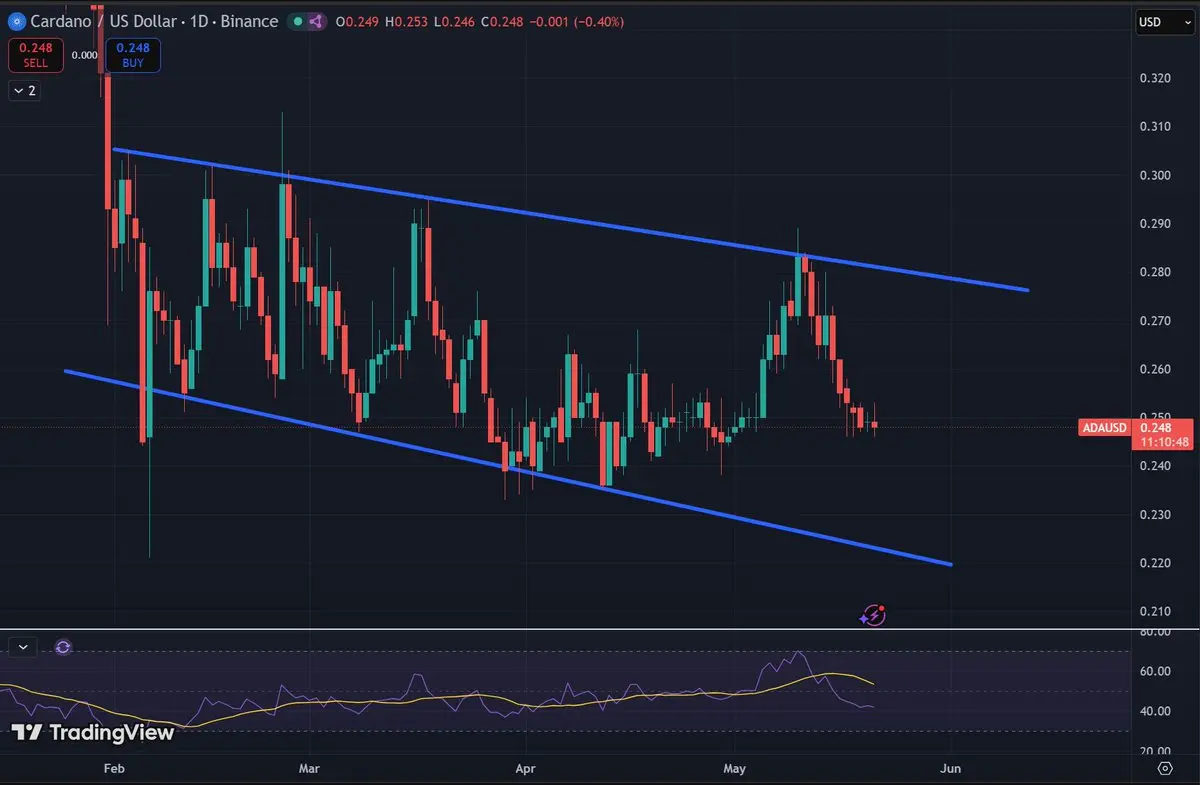Click 0.260 on the price axis
Image resolution: width=1200 pixels, height=785 pixels.
point(1156,370)
